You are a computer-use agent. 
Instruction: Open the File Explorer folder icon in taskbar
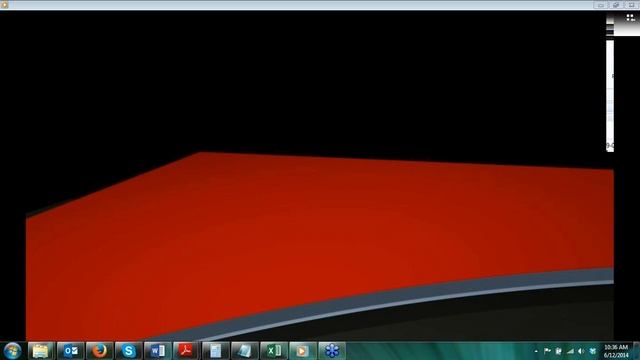40,351
